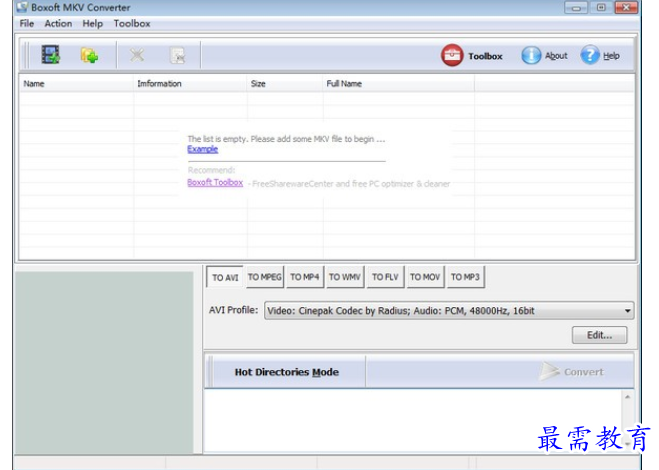Click the Hot Directories Mode button
The height and width of the screenshot is (470, 659).
(x=287, y=372)
